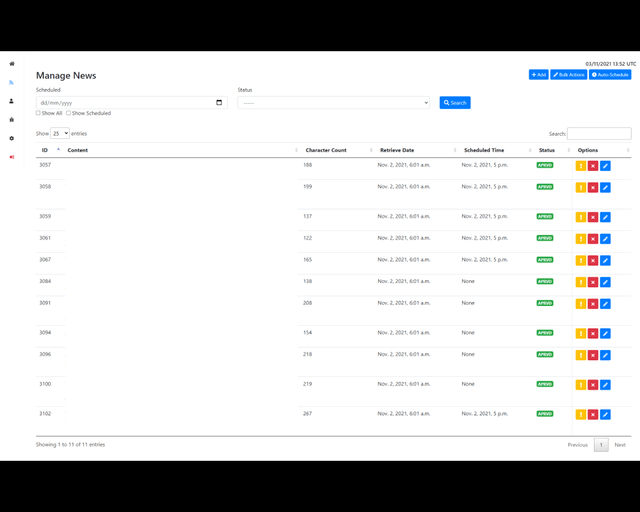Click the blue Search button
Image resolution: width=640 pixels, height=512 pixels.
[x=454, y=103]
